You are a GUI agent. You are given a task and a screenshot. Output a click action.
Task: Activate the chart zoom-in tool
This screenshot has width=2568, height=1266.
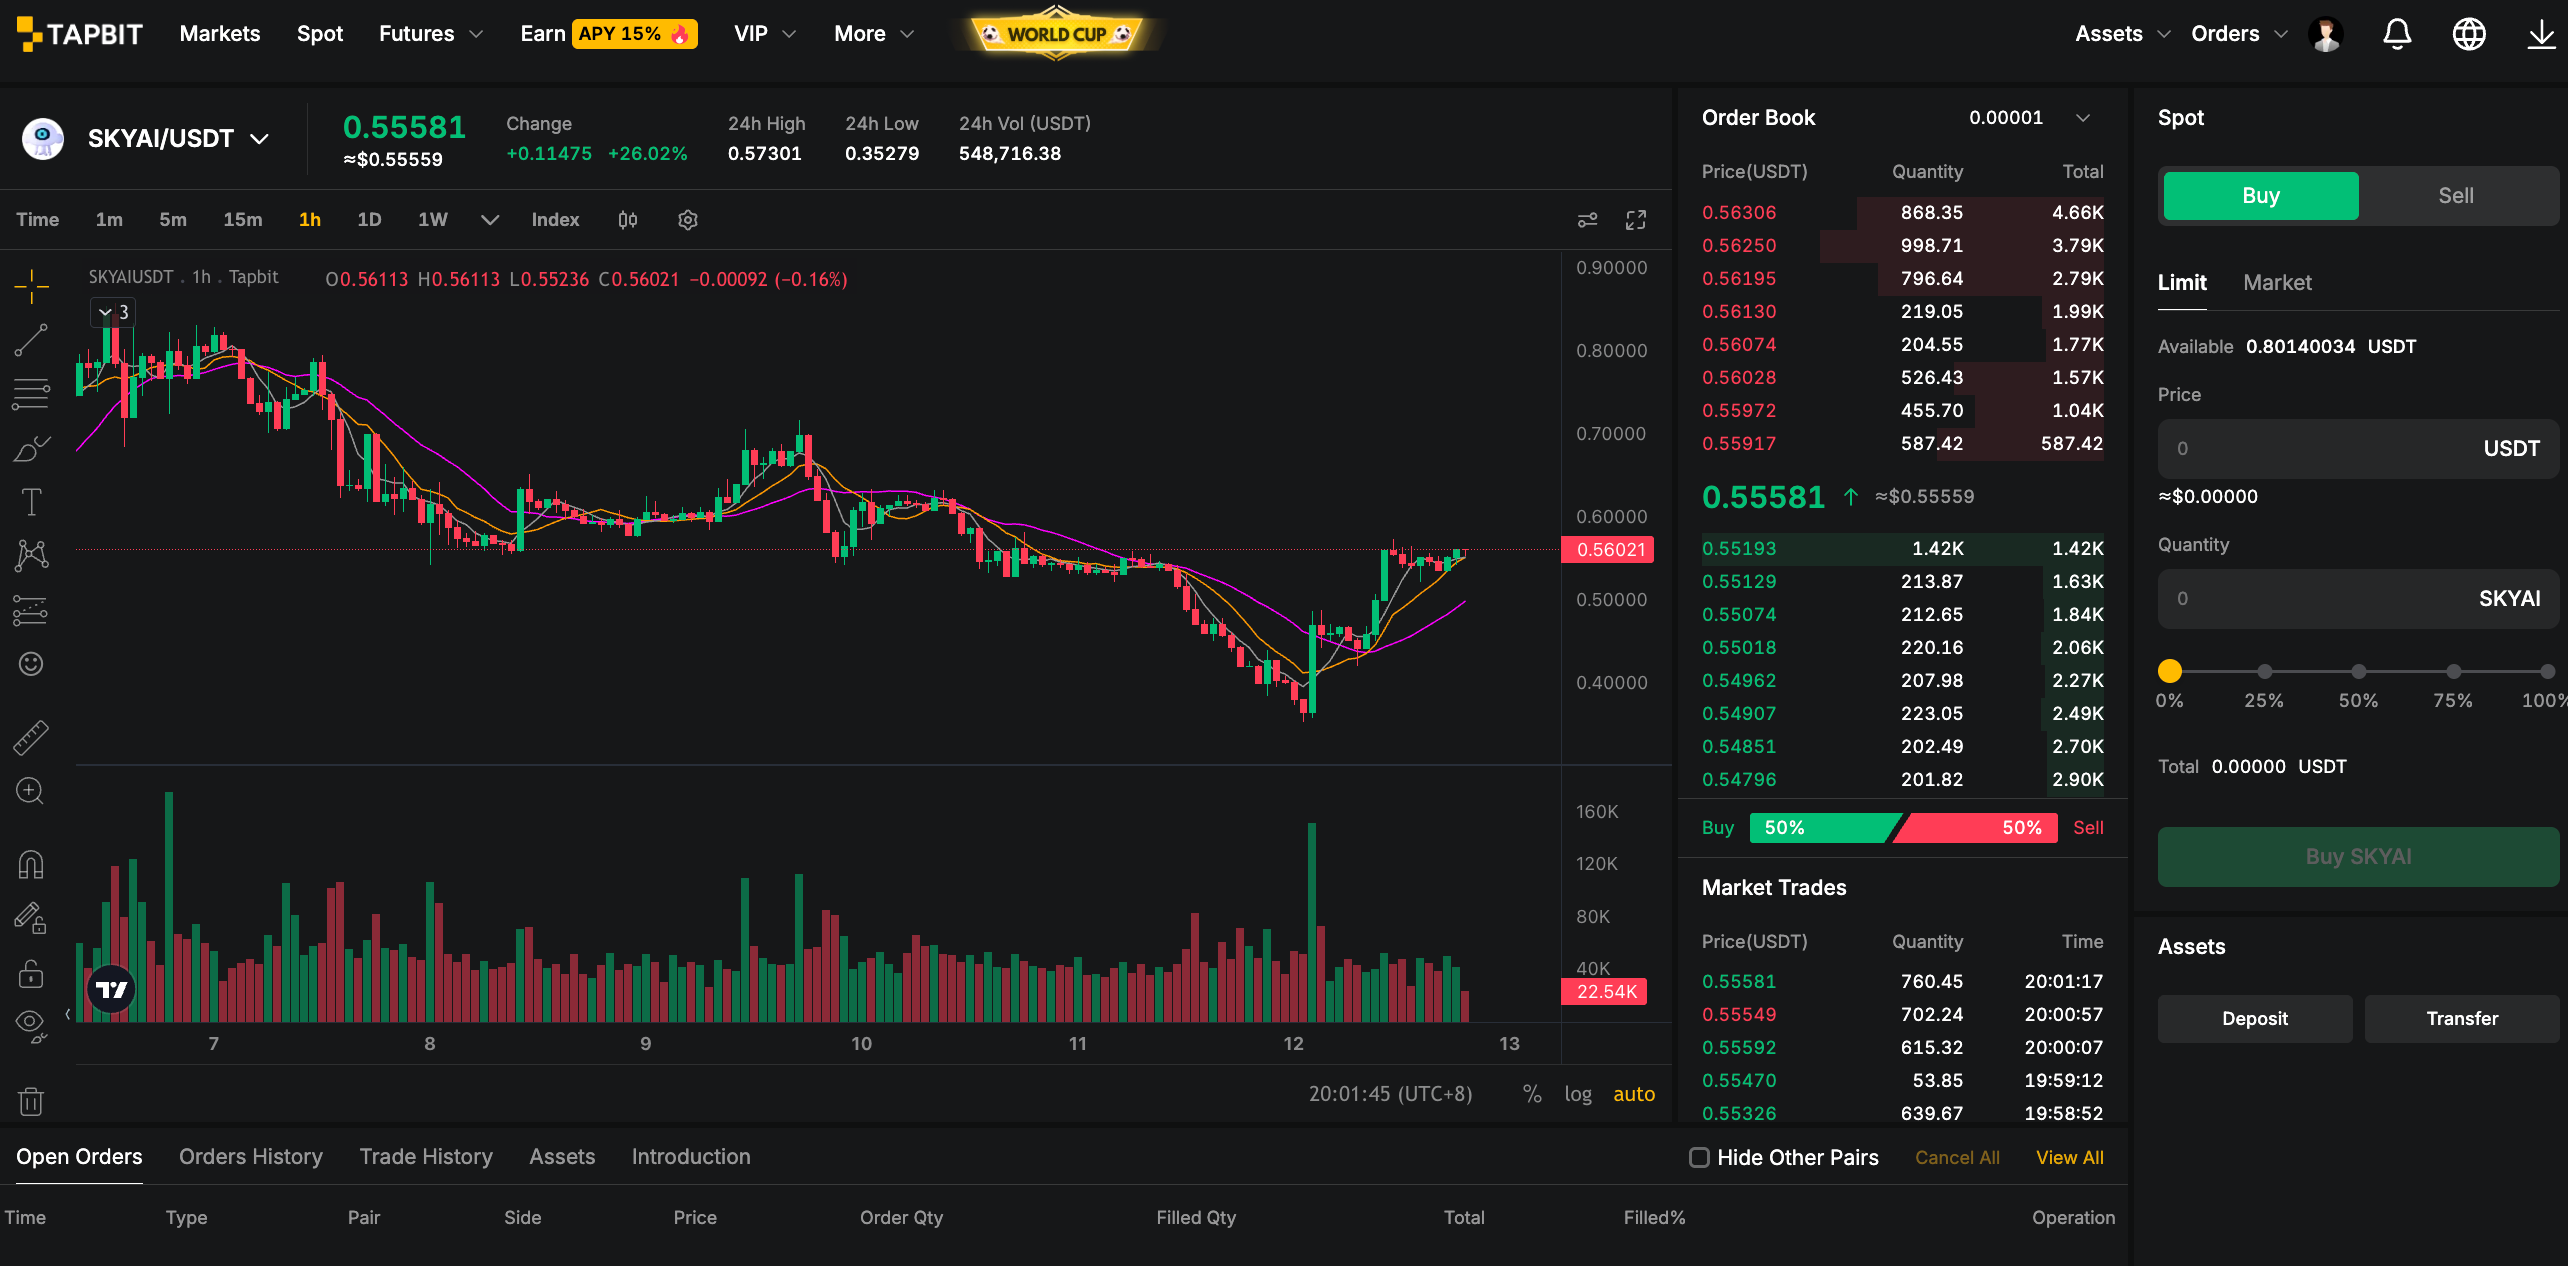pos(31,791)
